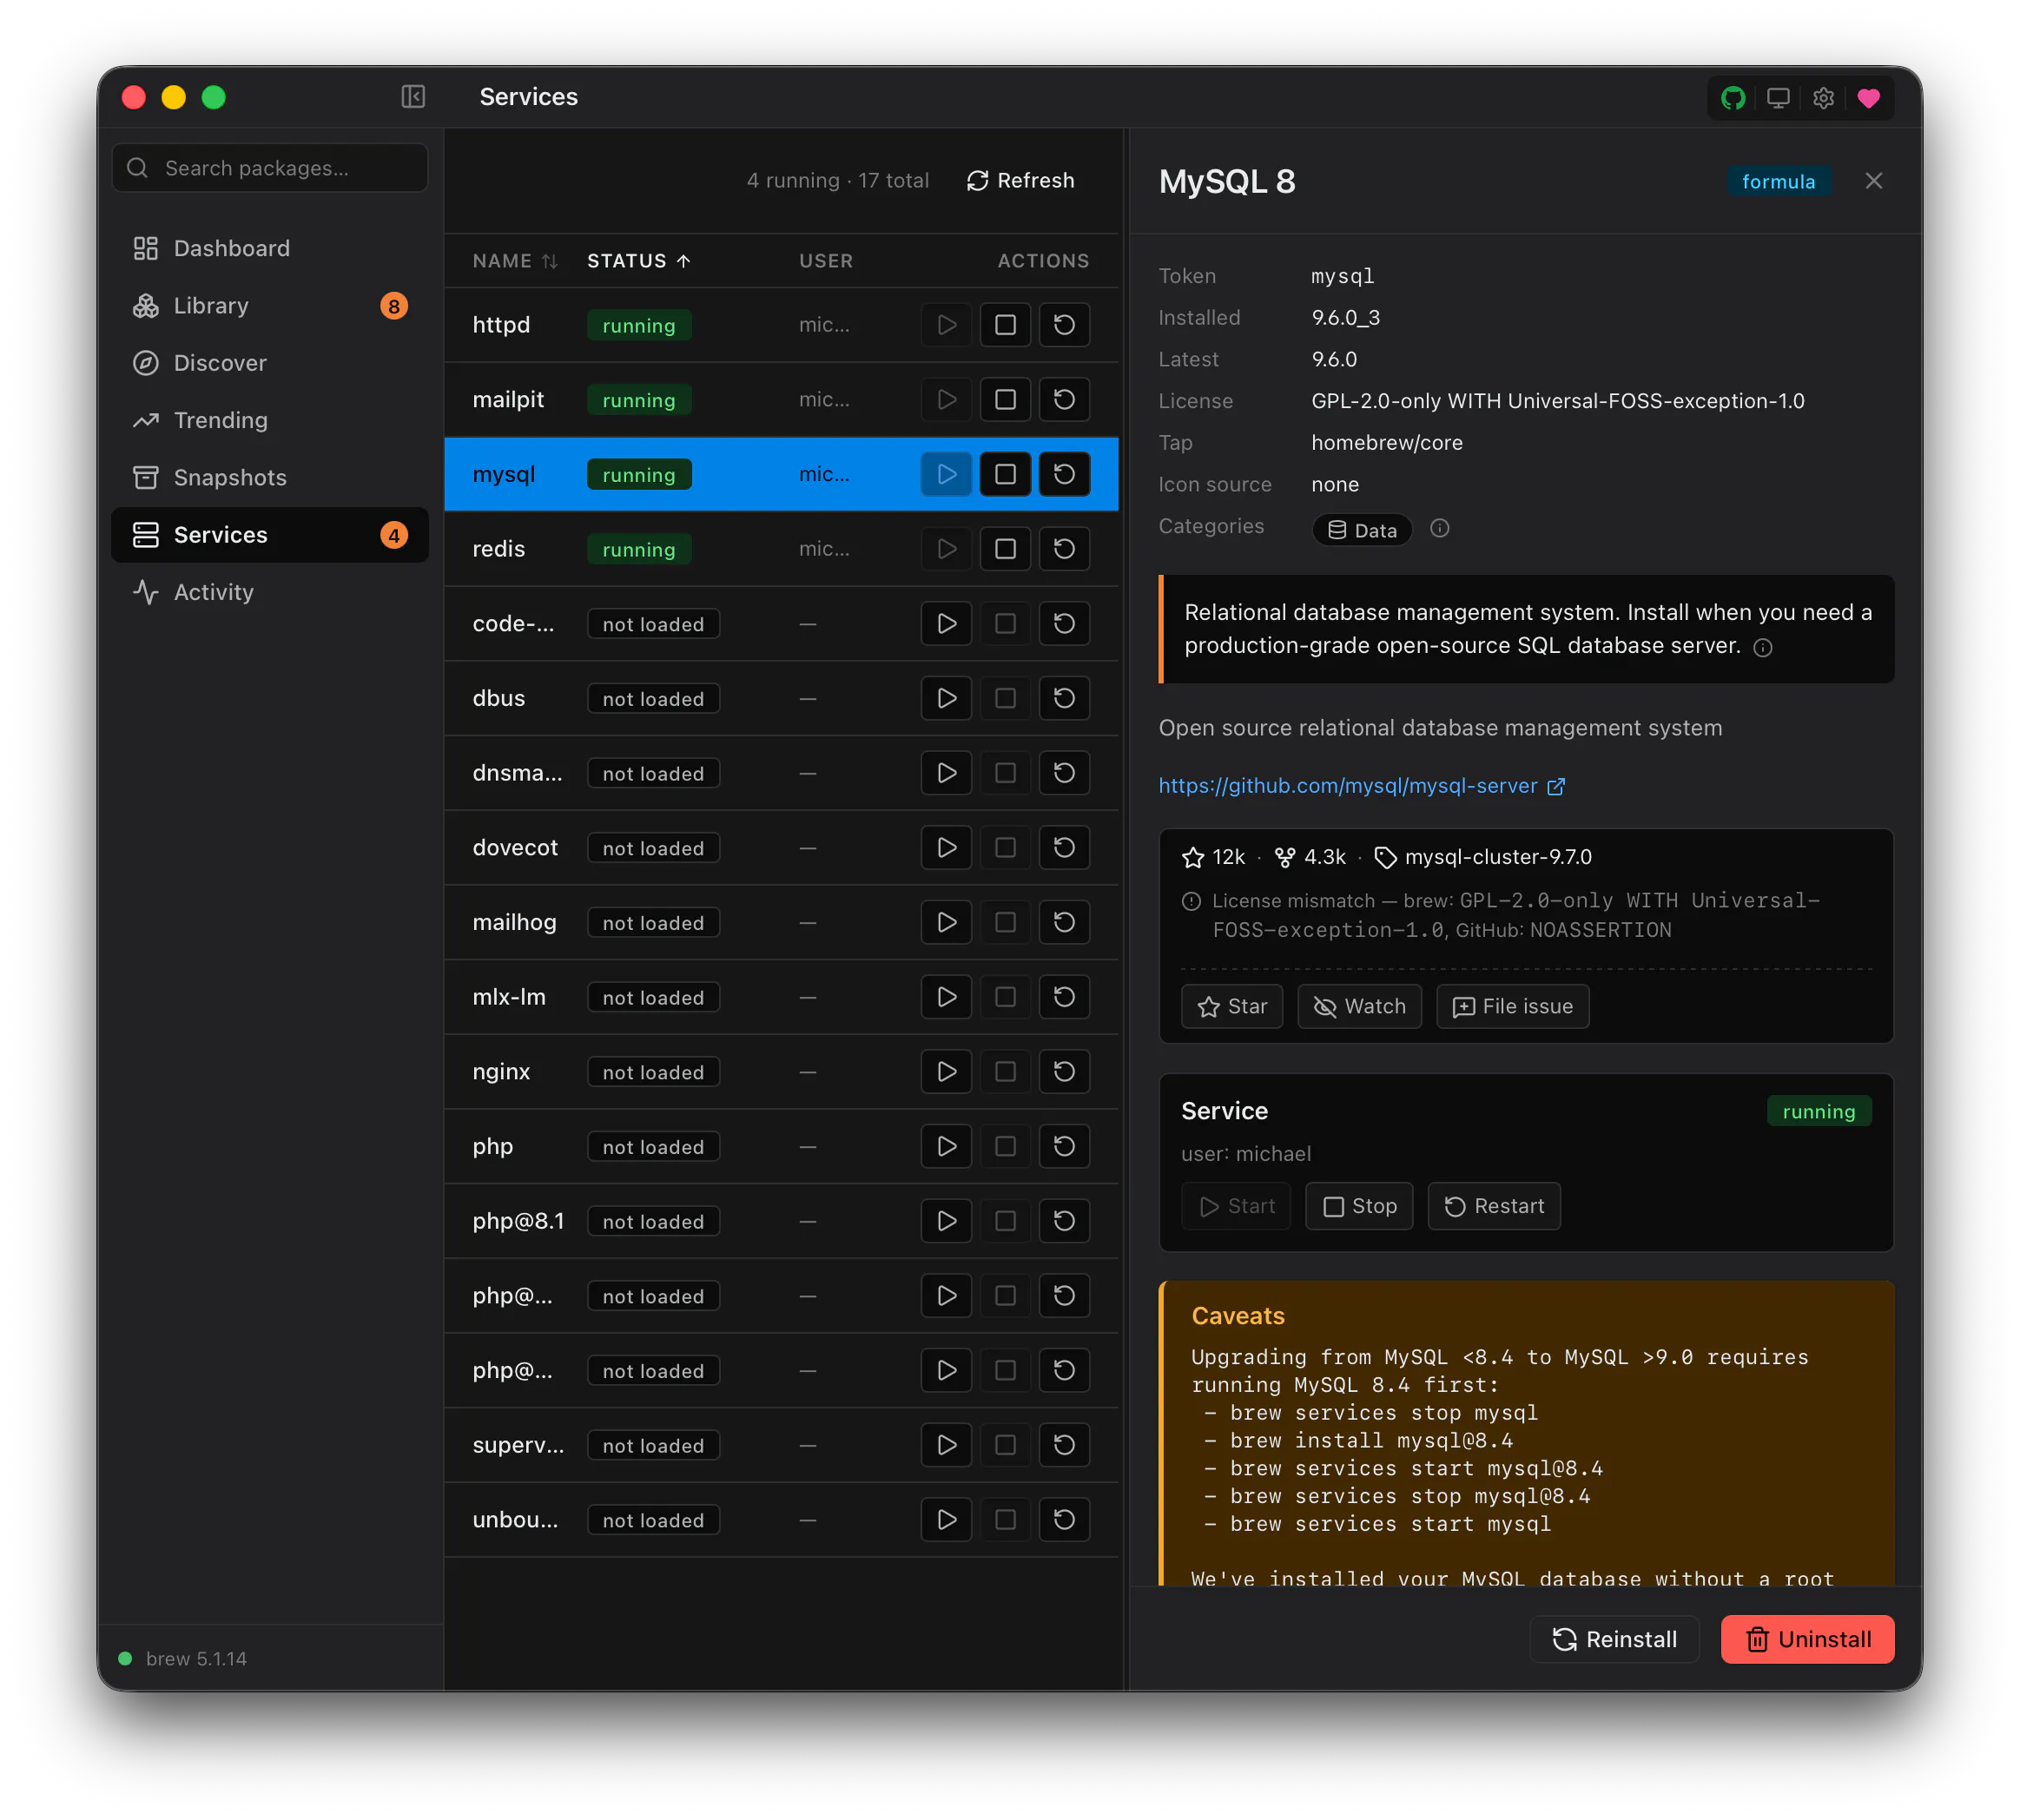Screen dimensions: 2020x1820
Task: Select the Services sidebar item
Action: [x=270, y=535]
